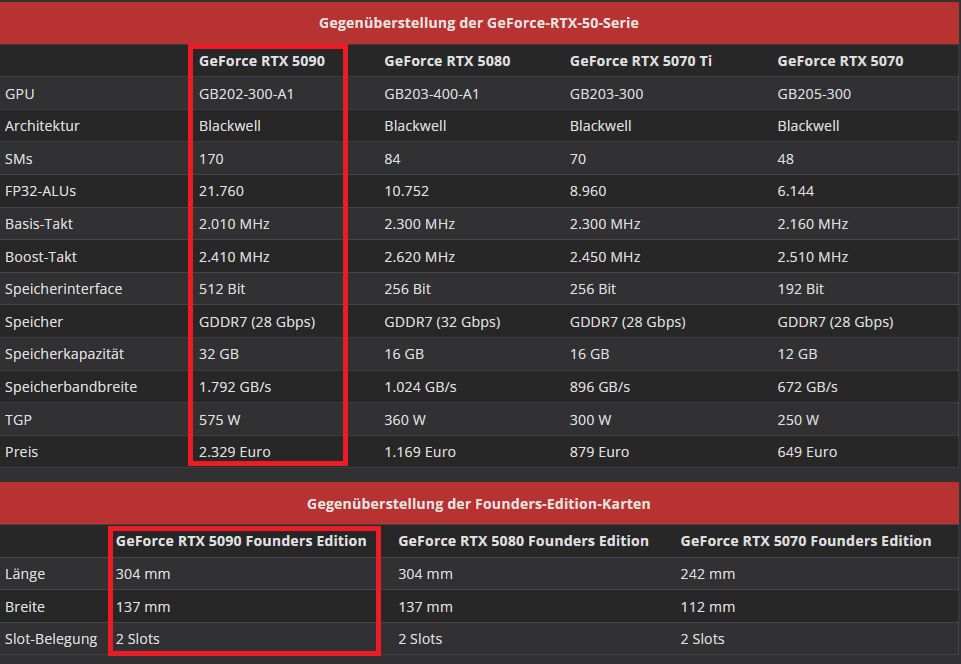The height and width of the screenshot is (664, 961).
Task: Click the '112 mm' width value
Action: pyautogui.click(x=707, y=607)
